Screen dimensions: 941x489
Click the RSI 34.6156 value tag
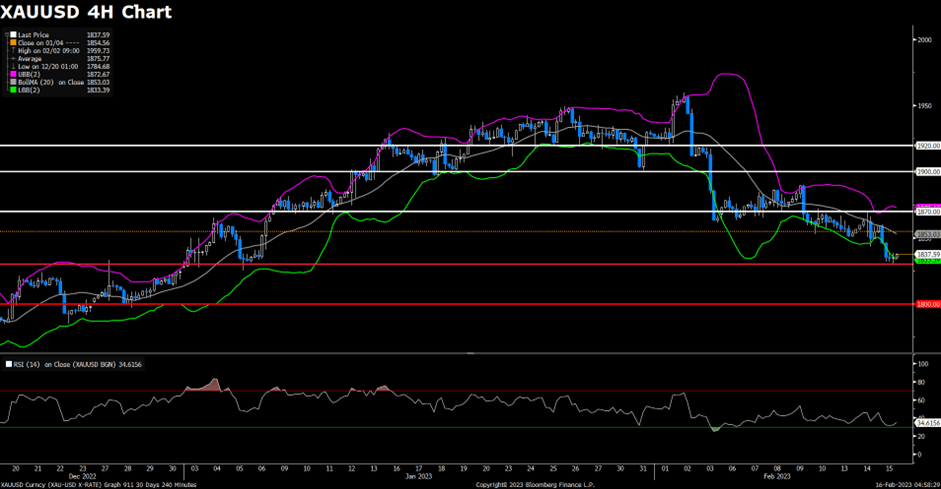(x=927, y=423)
